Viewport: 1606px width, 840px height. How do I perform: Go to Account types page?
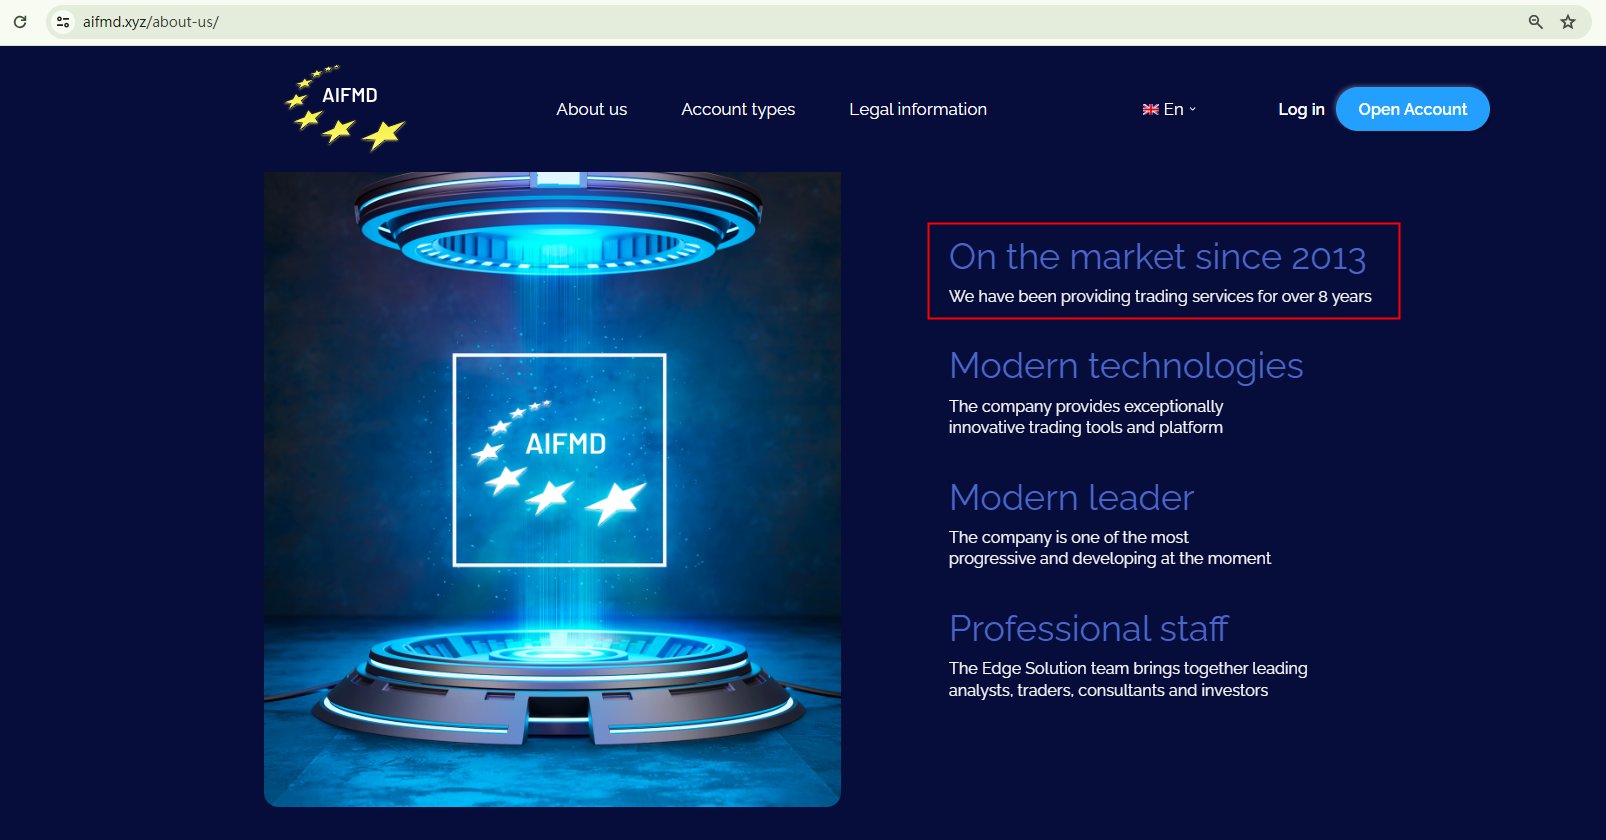pyautogui.click(x=738, y=109)
